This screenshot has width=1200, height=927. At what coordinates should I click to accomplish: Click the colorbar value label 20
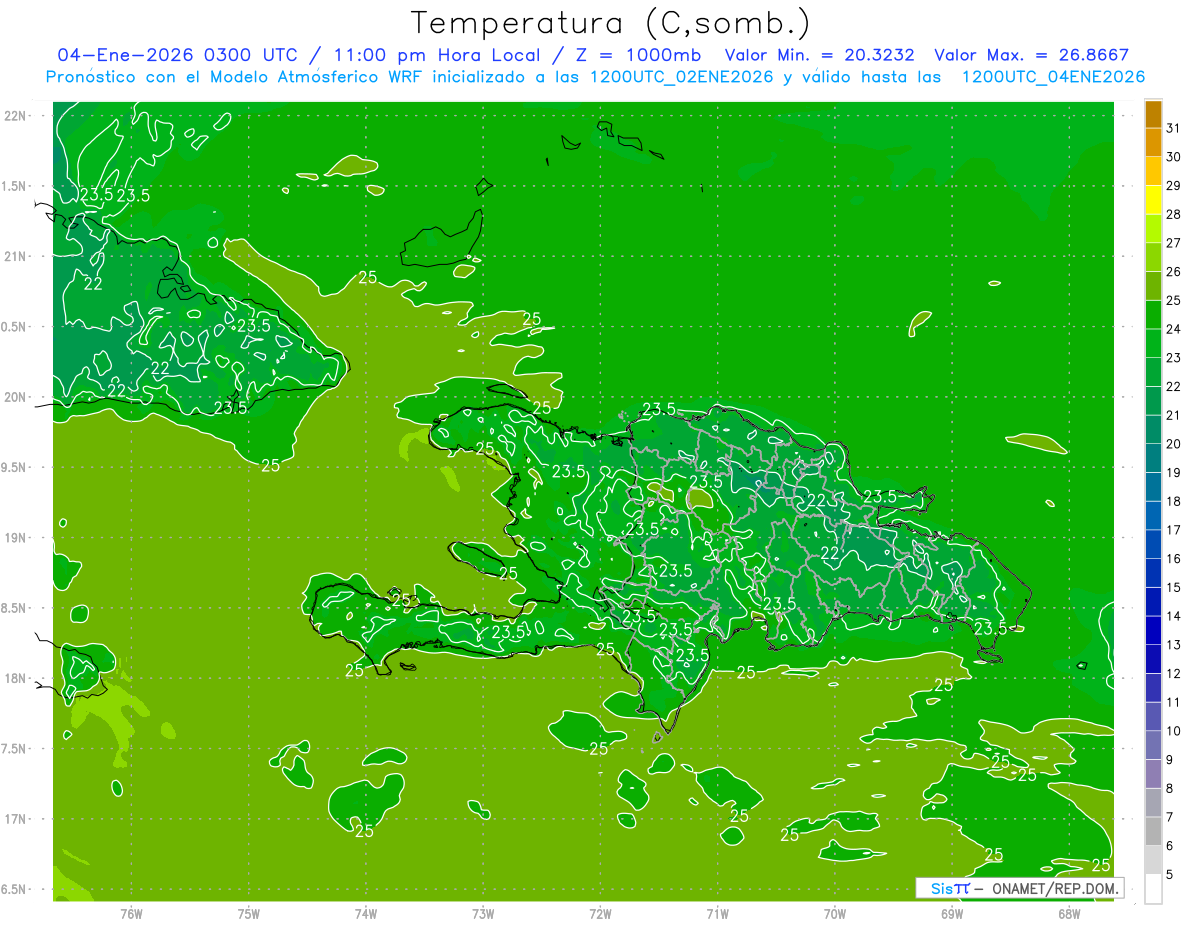pos(1174,444)
